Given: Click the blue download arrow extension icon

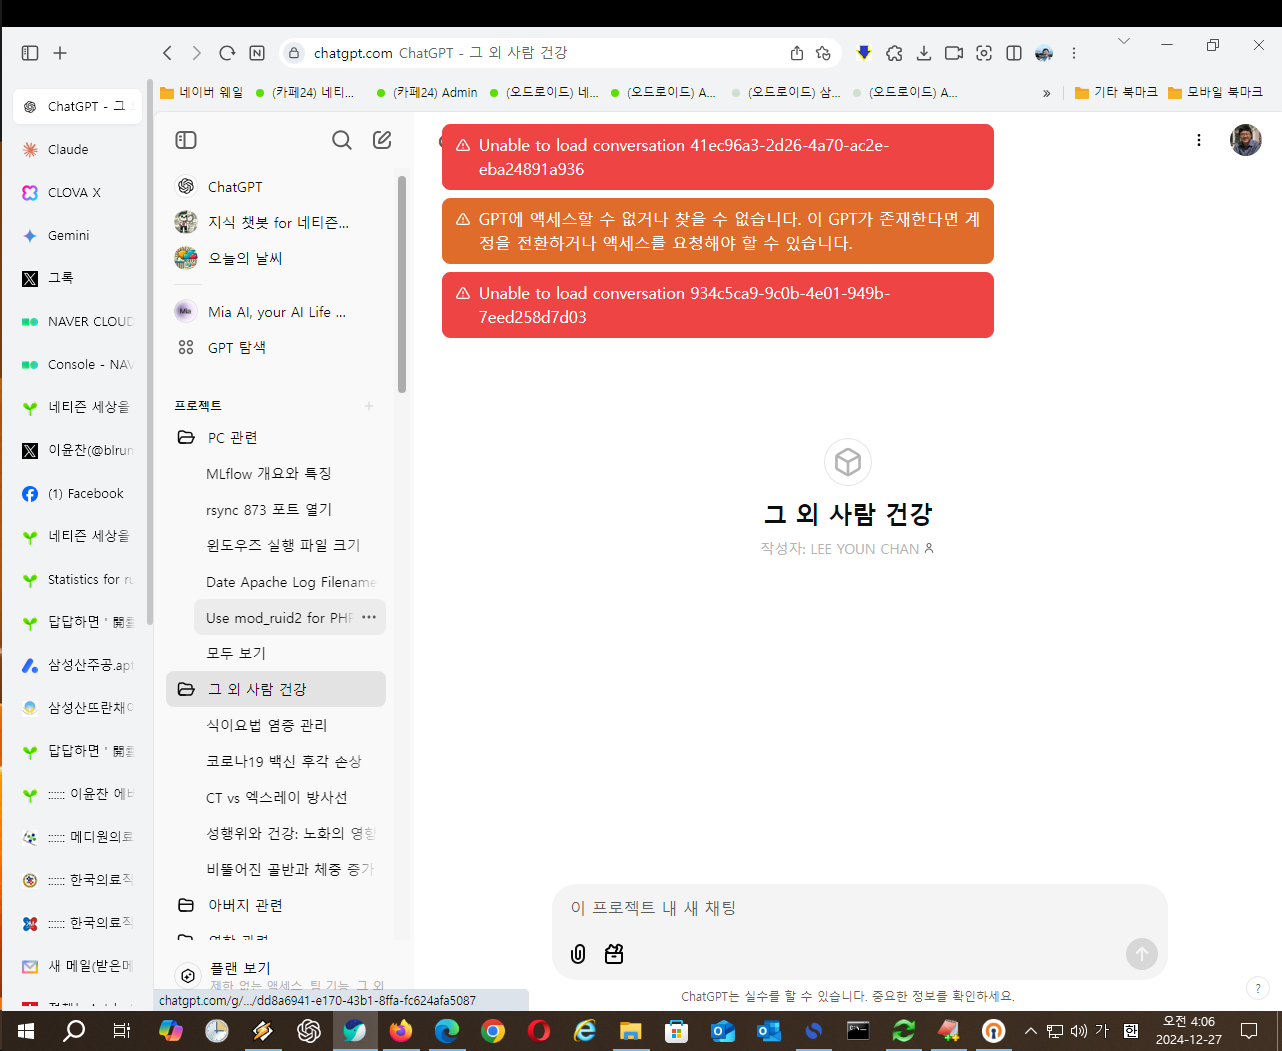Looking at the screenshot, I should 864,53.
